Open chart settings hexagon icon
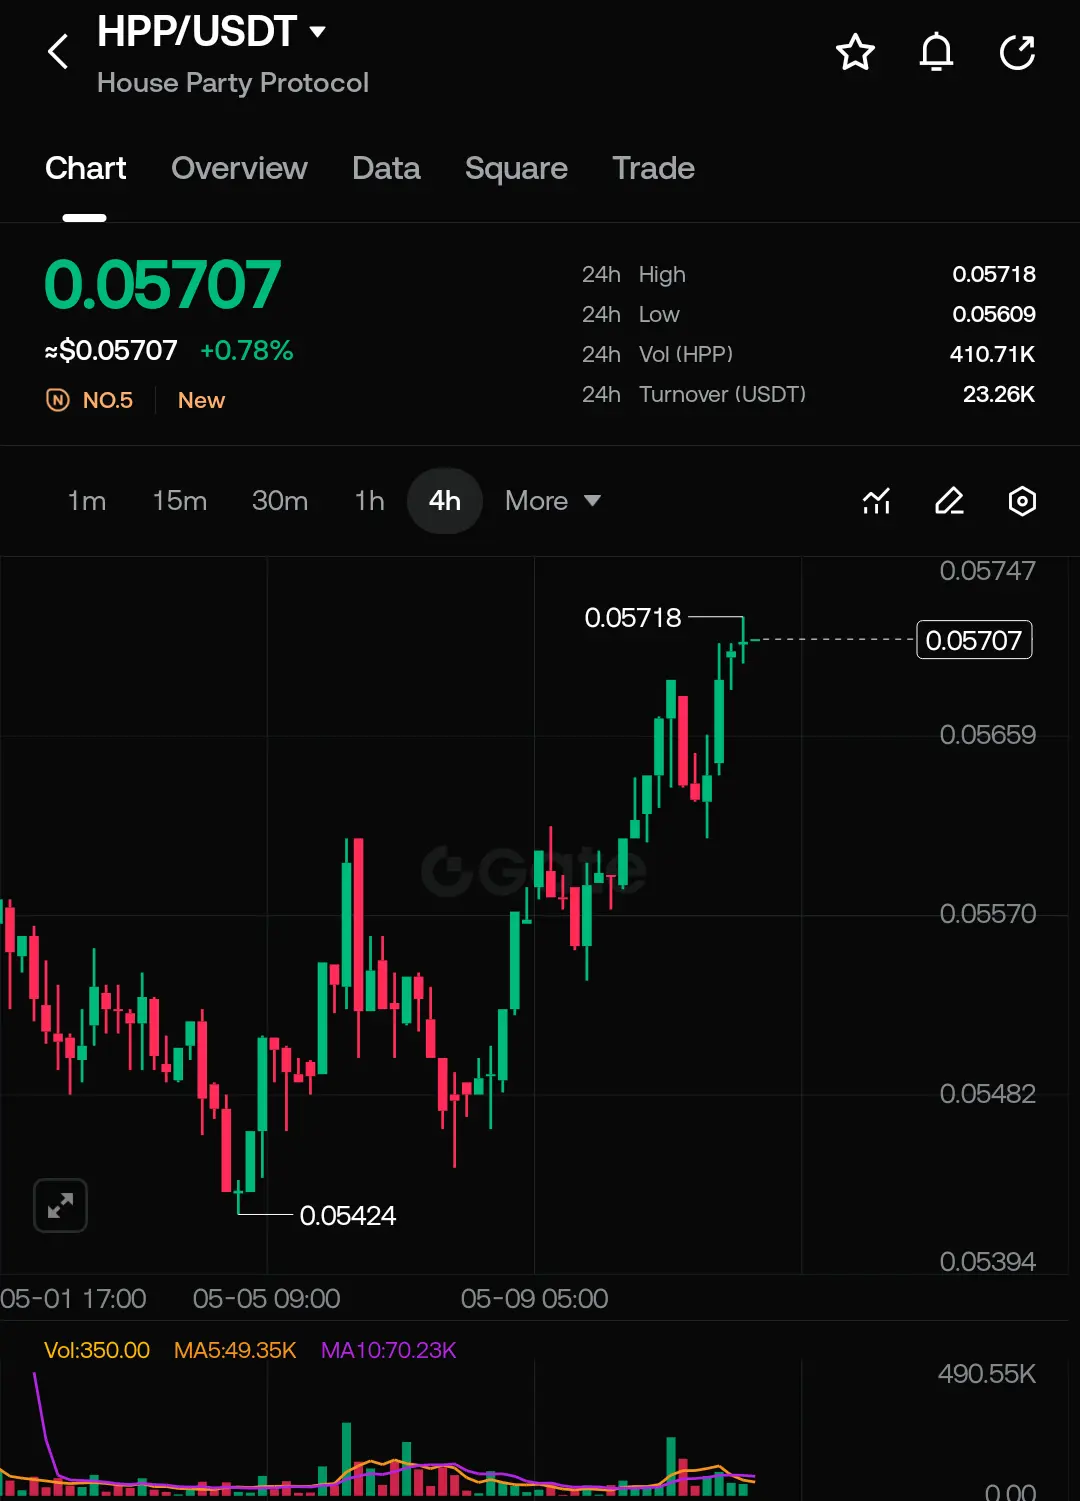The height and width of the screenshot is (1501, 1080). point(1022,501)
